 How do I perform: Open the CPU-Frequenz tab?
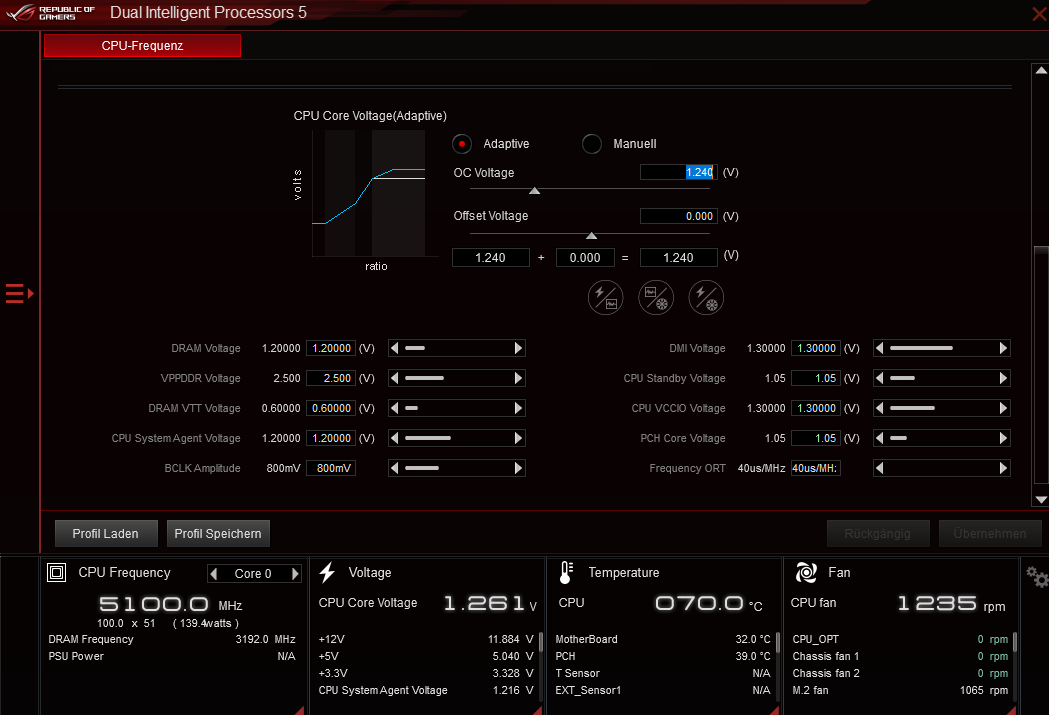[142, 45]
